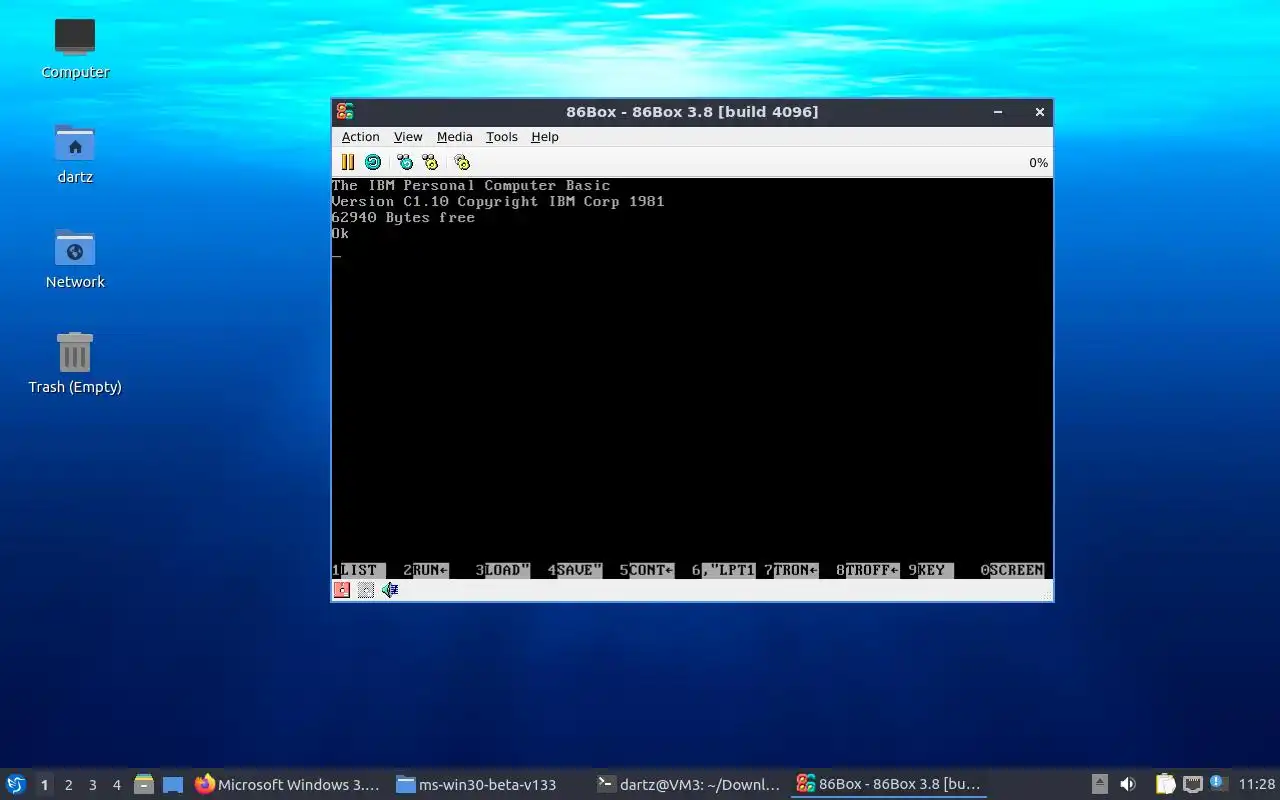Open the Lubuntu start menu

[x=16, y=784]
